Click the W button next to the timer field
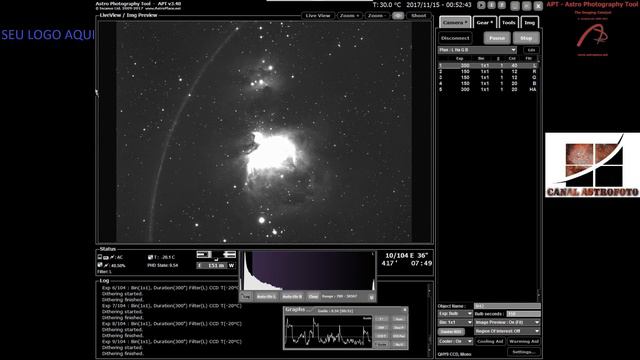This screenshot has height=360, width=640. (231, 265)
